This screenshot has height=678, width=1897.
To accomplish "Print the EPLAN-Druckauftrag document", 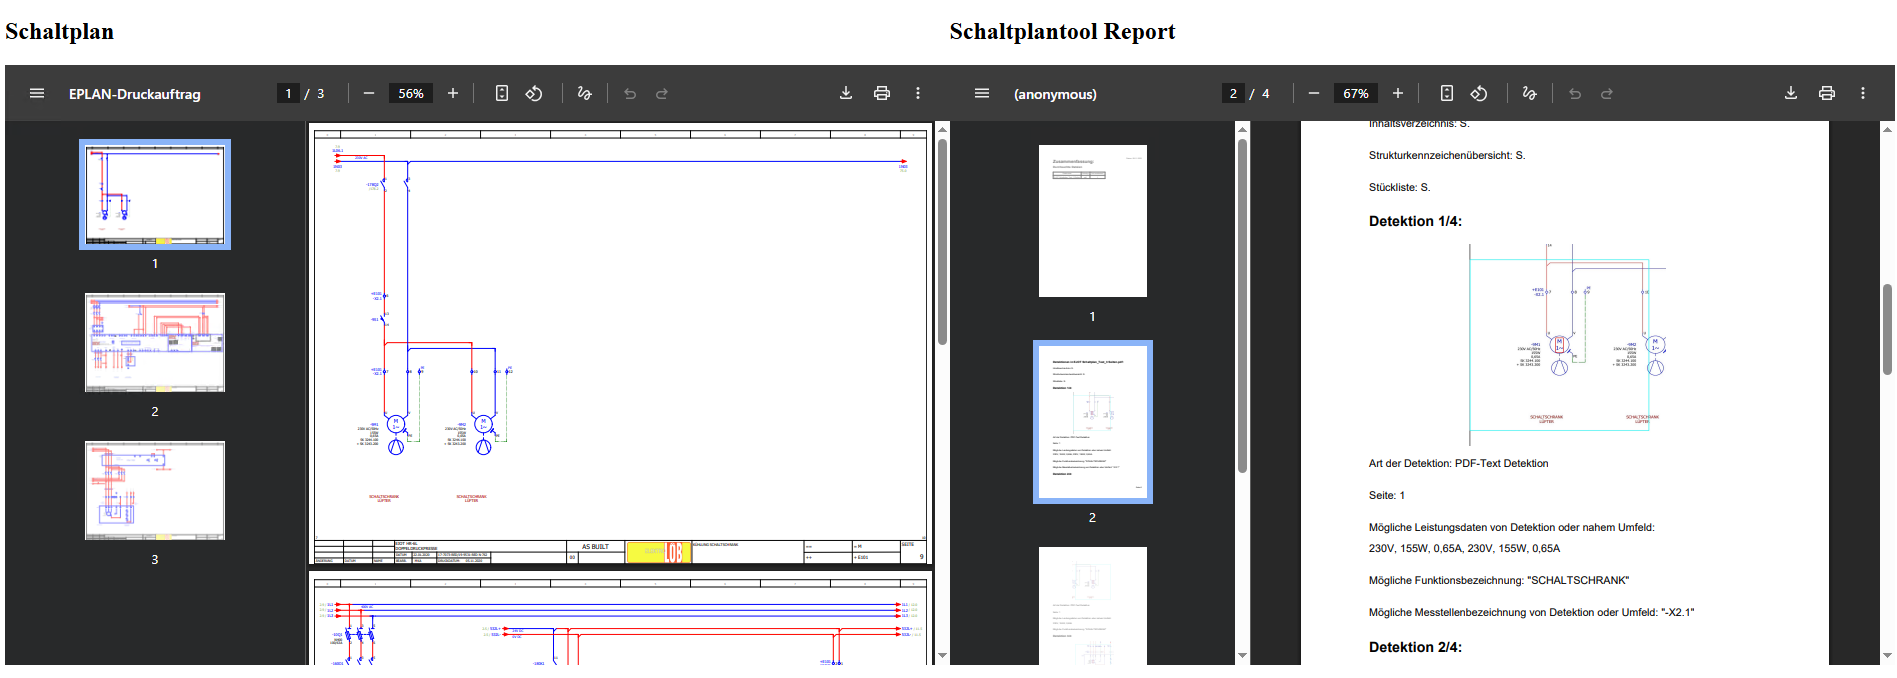I will tap(882, 93).
